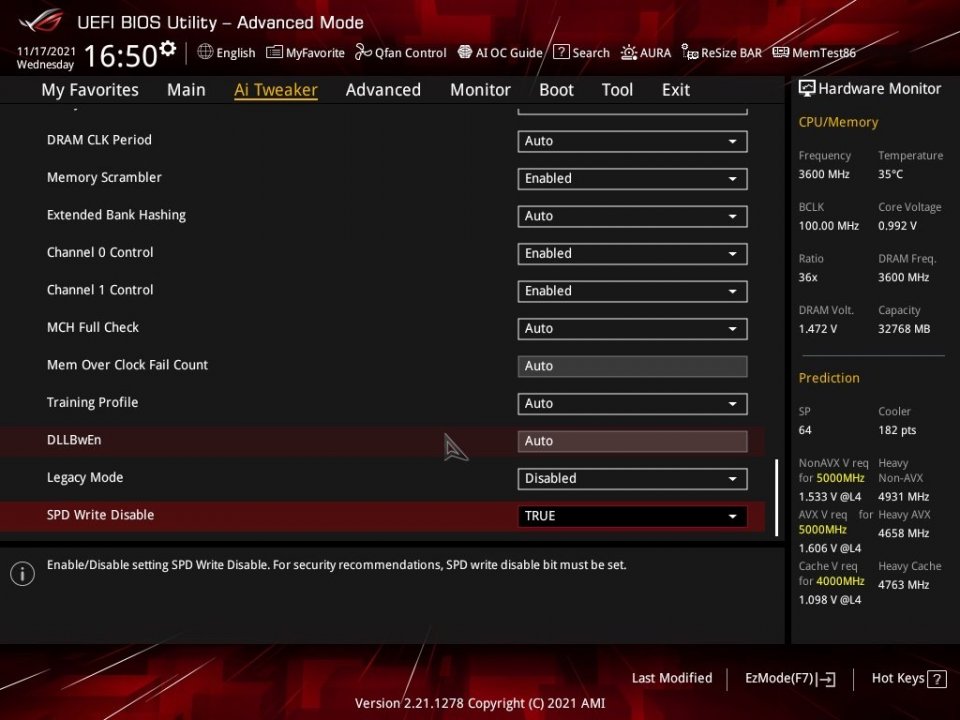Expand MCH Full Check dropdown
960x720 pixels.
632,329
